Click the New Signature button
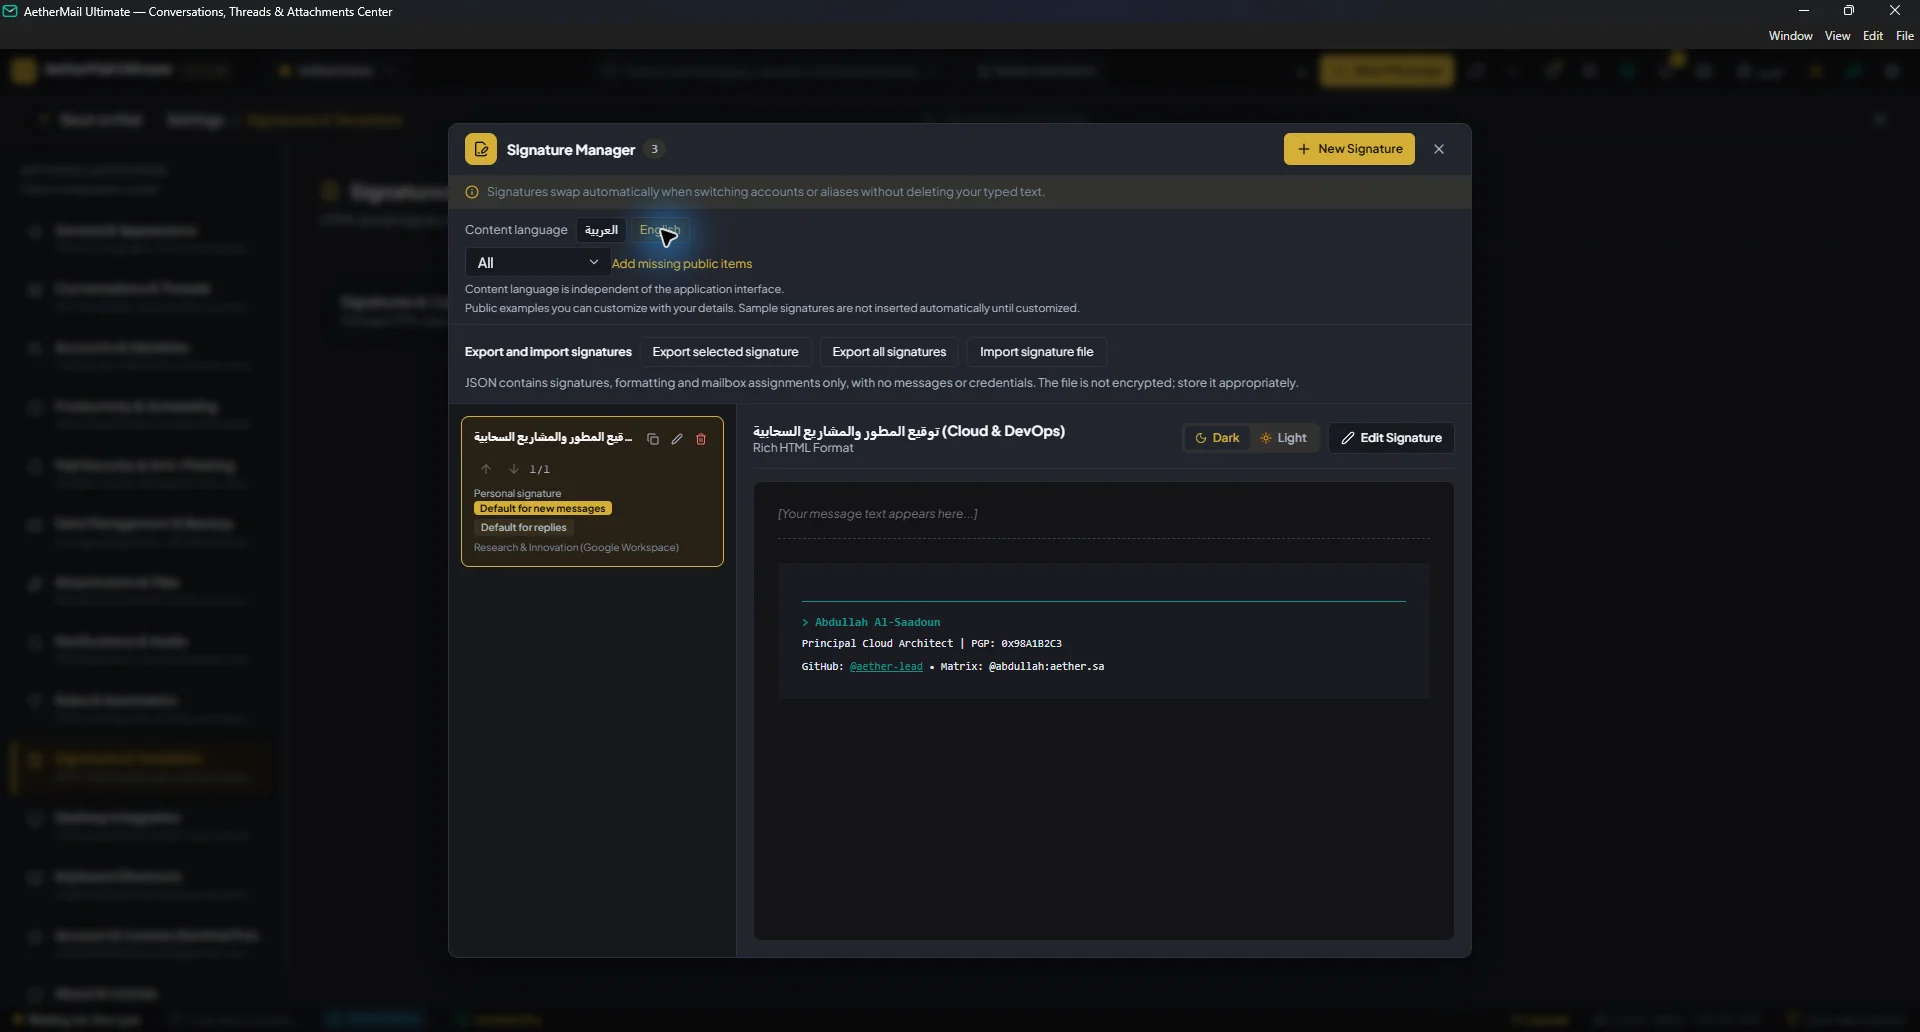The image size is (1920, 1032). click(1349, 149)
